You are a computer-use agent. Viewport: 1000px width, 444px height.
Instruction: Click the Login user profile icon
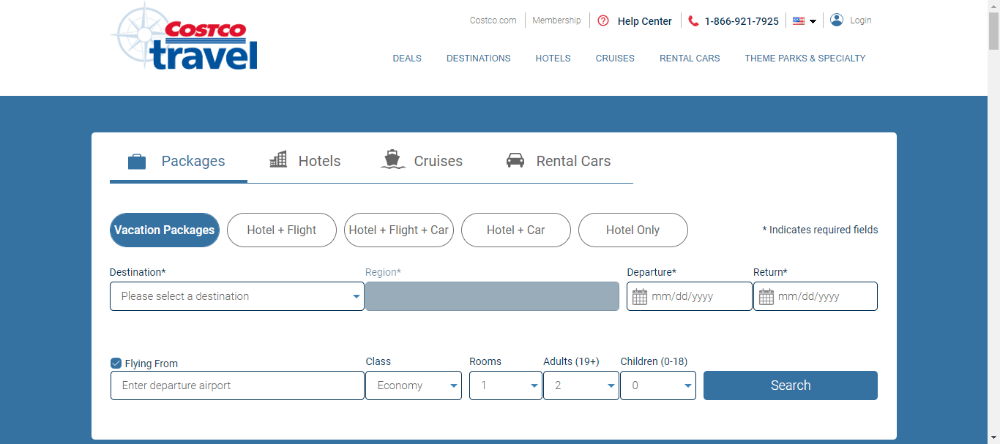(837, 20)
